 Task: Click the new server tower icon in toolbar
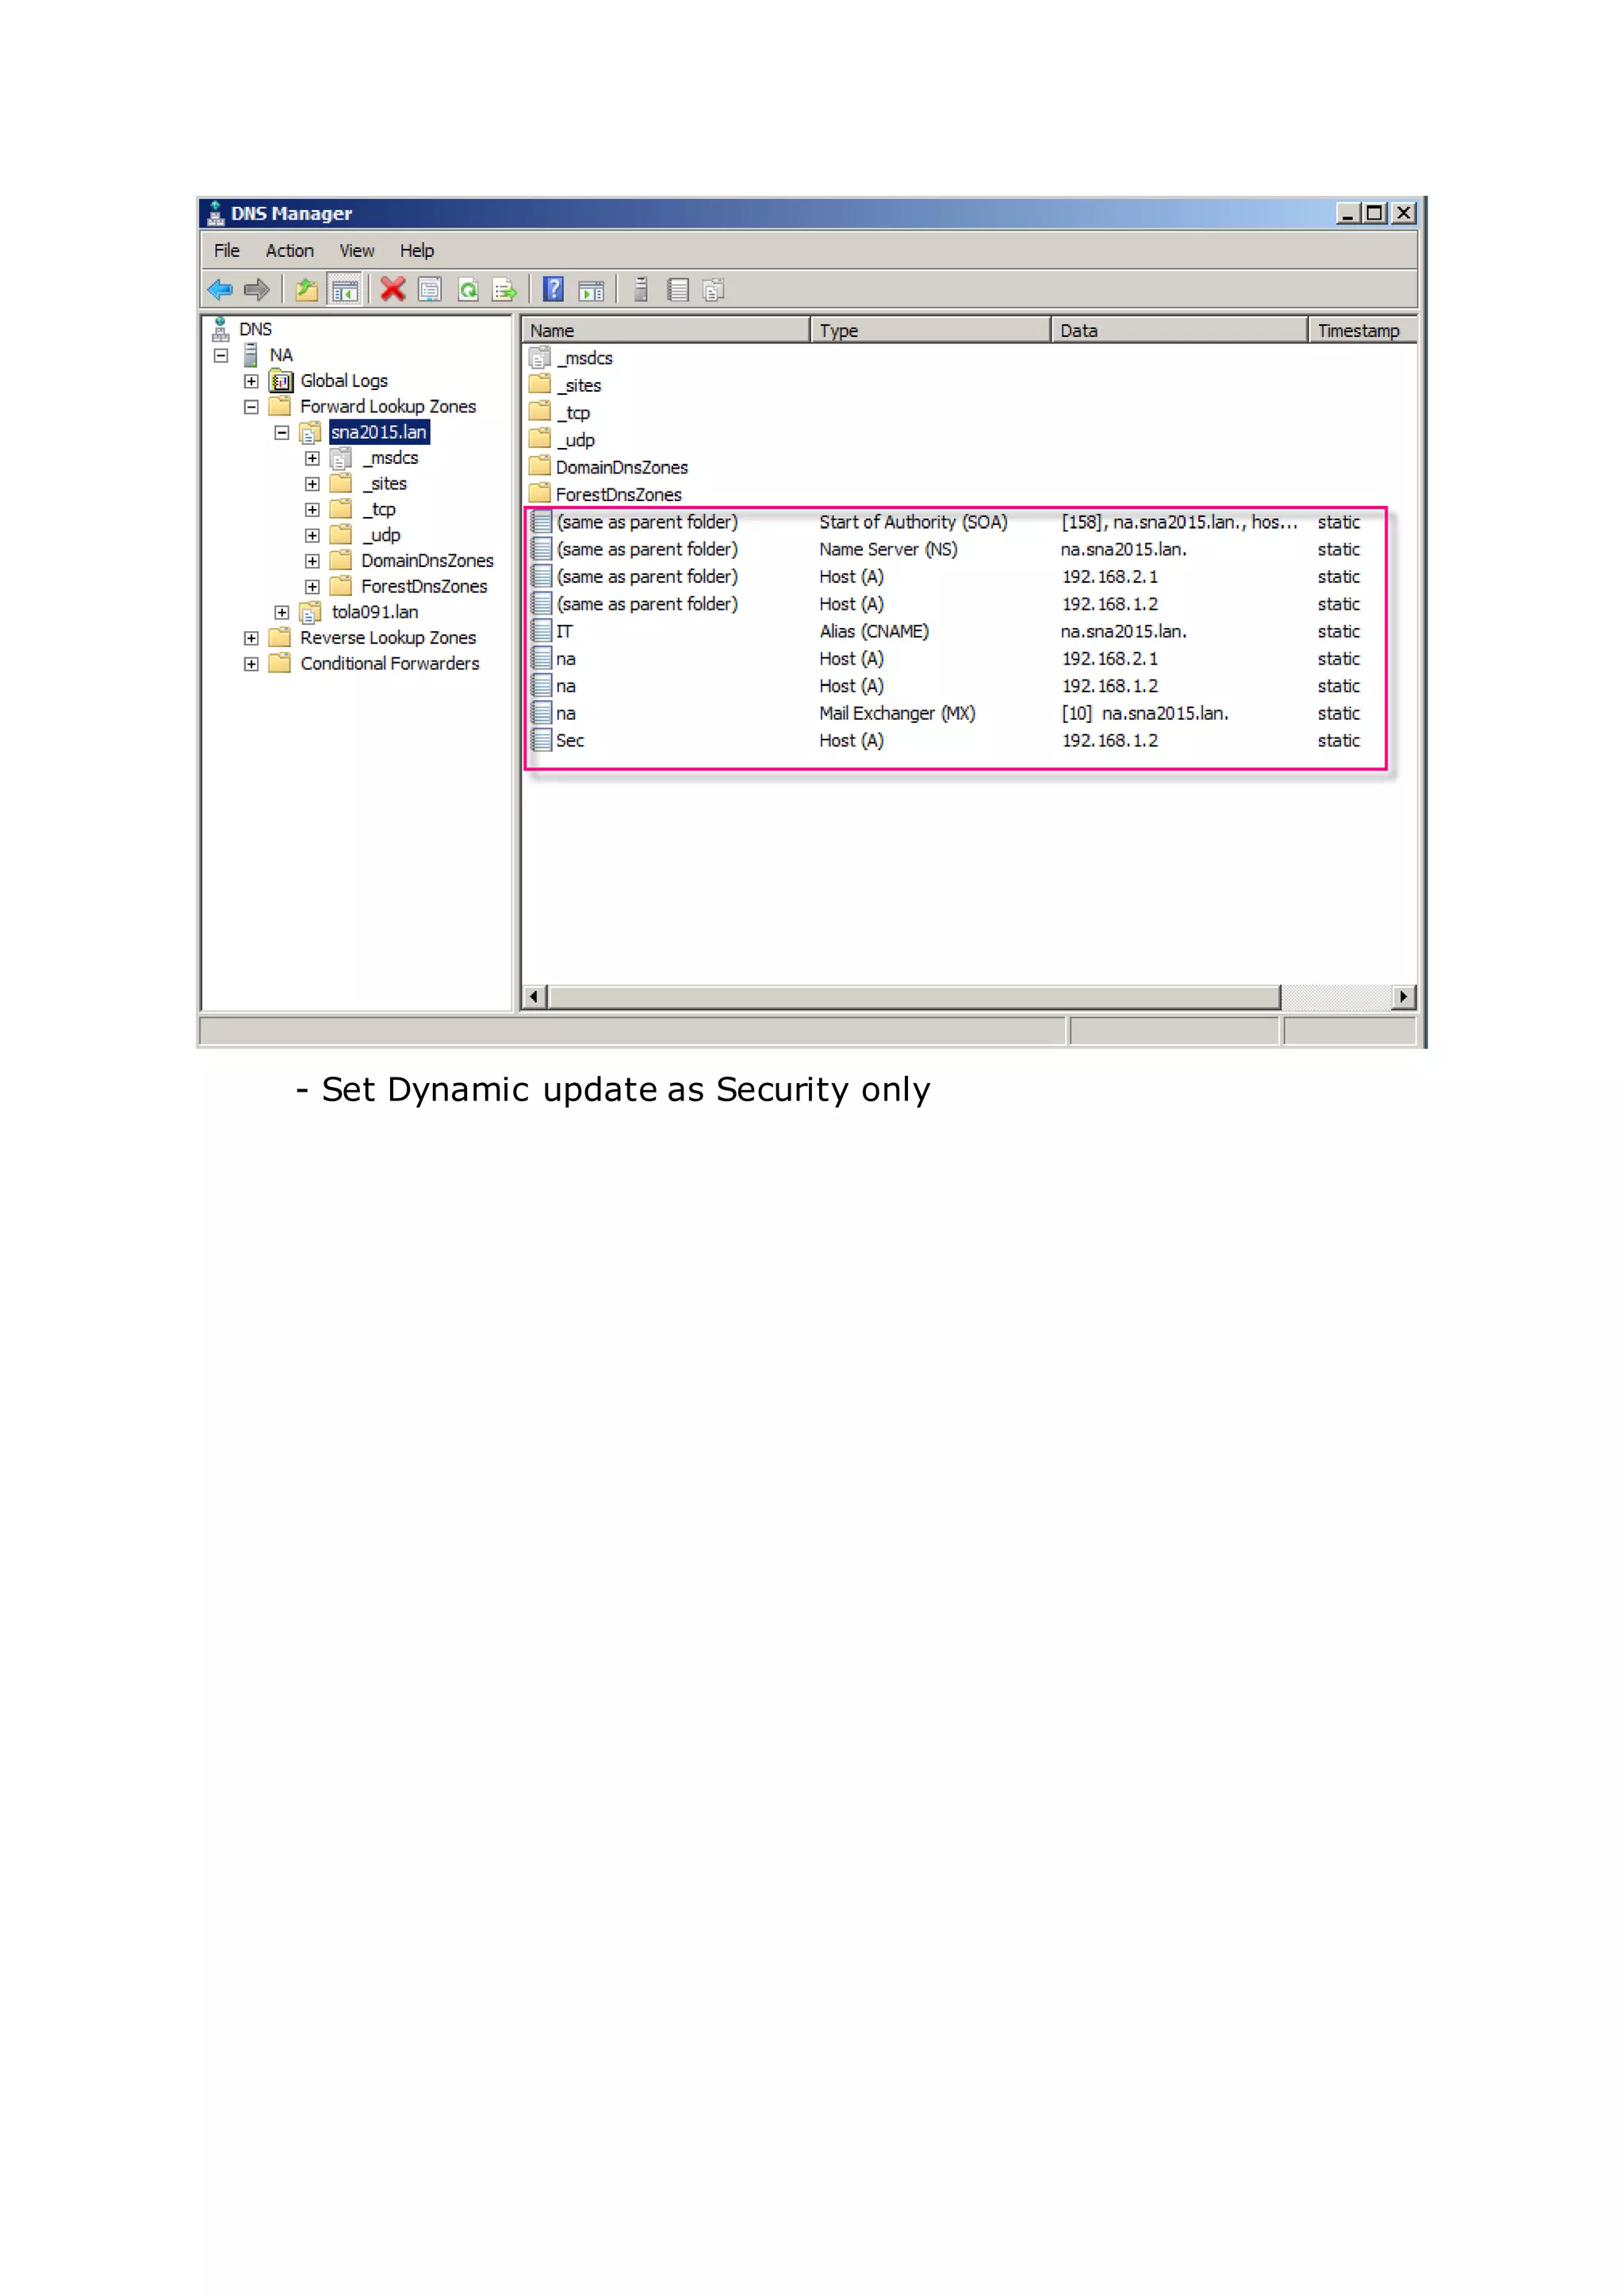click(x=641, y=289)
